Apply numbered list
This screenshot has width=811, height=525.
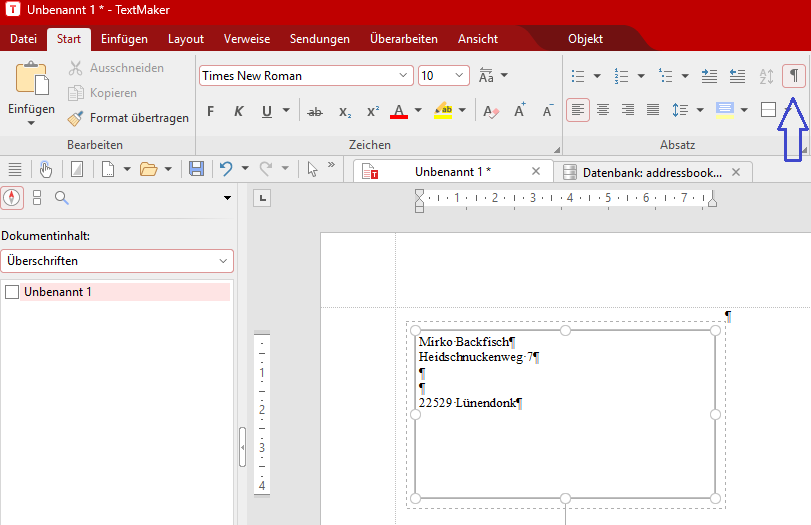point(621,76)
